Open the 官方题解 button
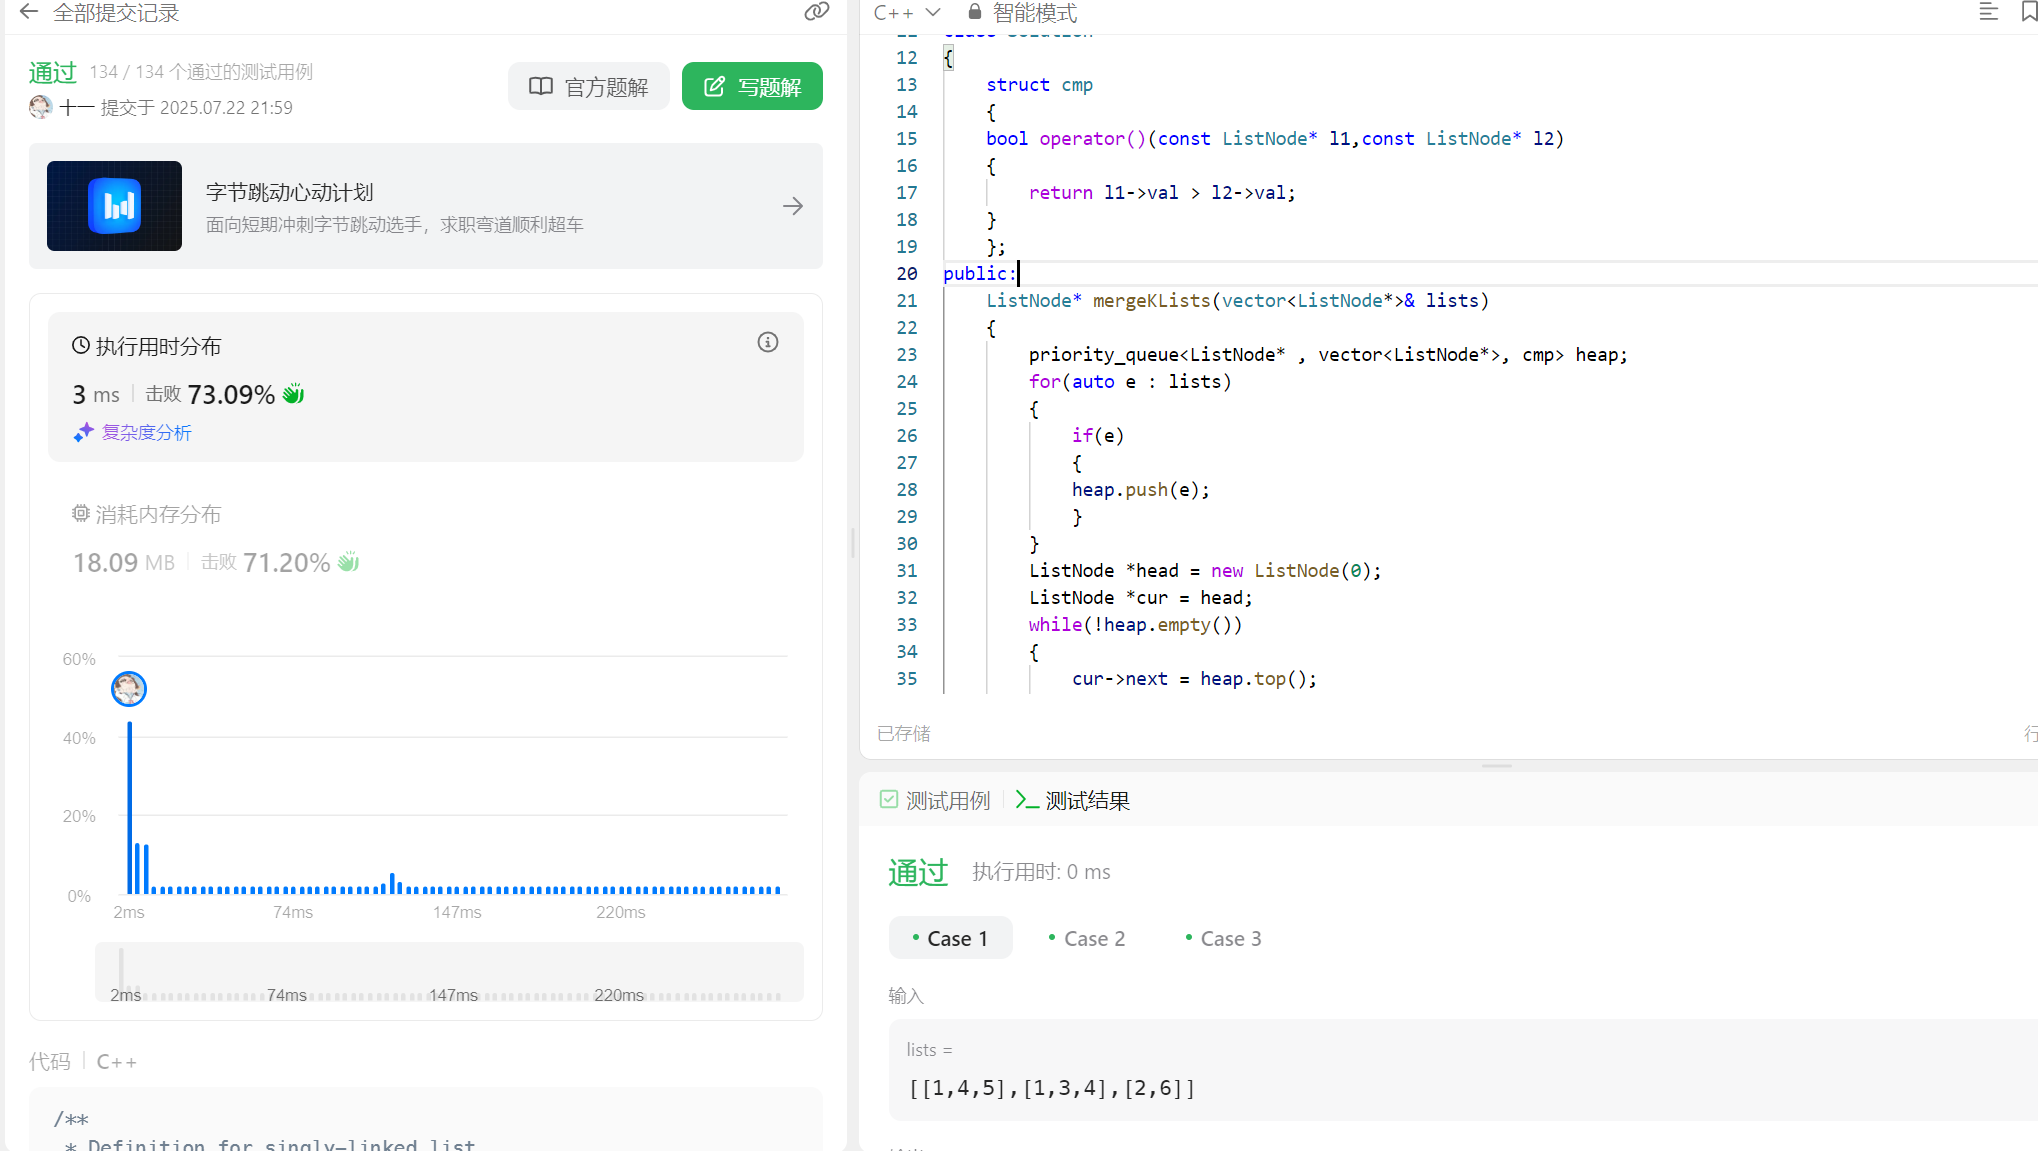The image size is (2038, 1151). pyautogui.click(x=588, y=87)
